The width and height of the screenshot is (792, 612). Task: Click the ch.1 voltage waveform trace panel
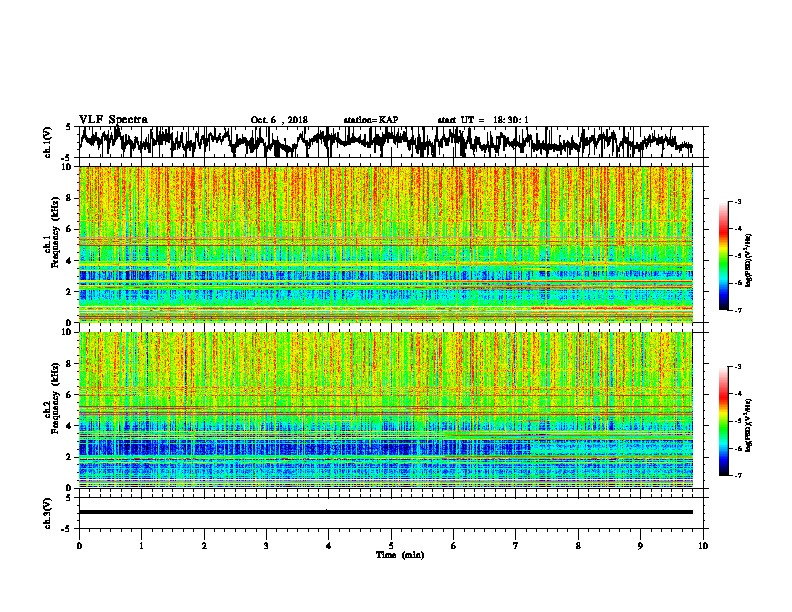pos(391,142)
